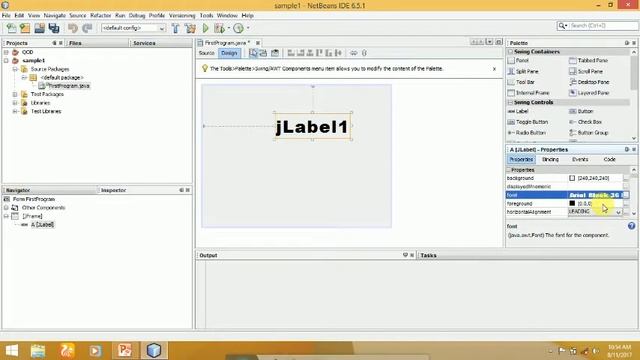Switch editor to Design view

tap(229, 53)
